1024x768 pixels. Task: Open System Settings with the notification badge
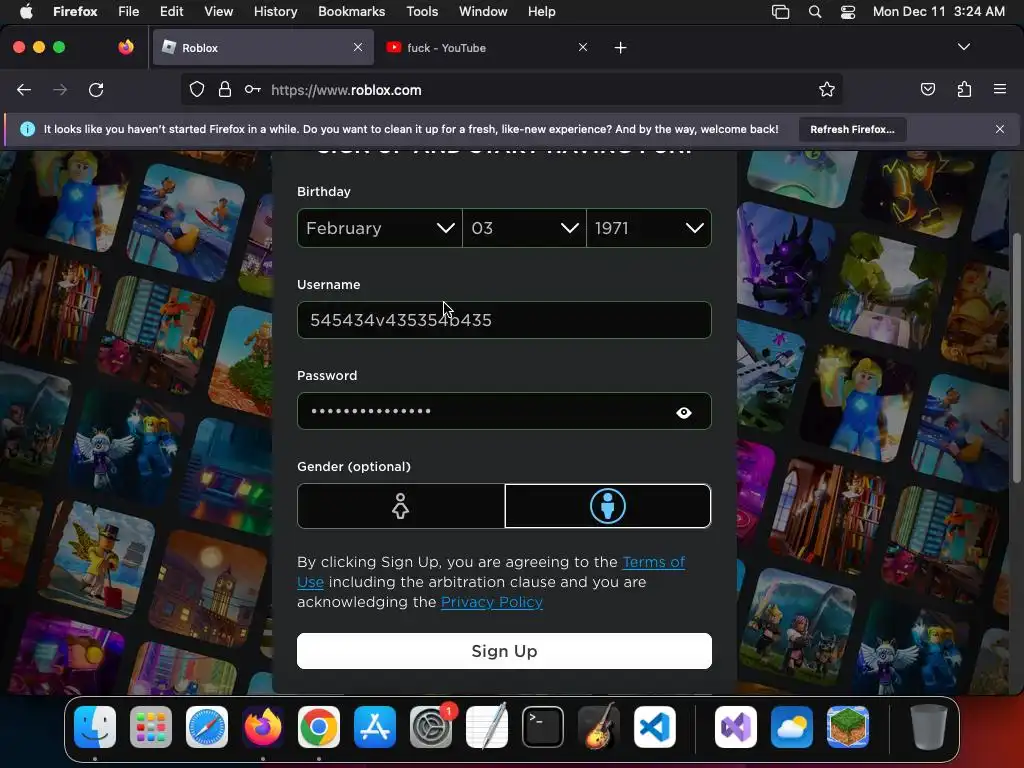(x=431, y=727)
